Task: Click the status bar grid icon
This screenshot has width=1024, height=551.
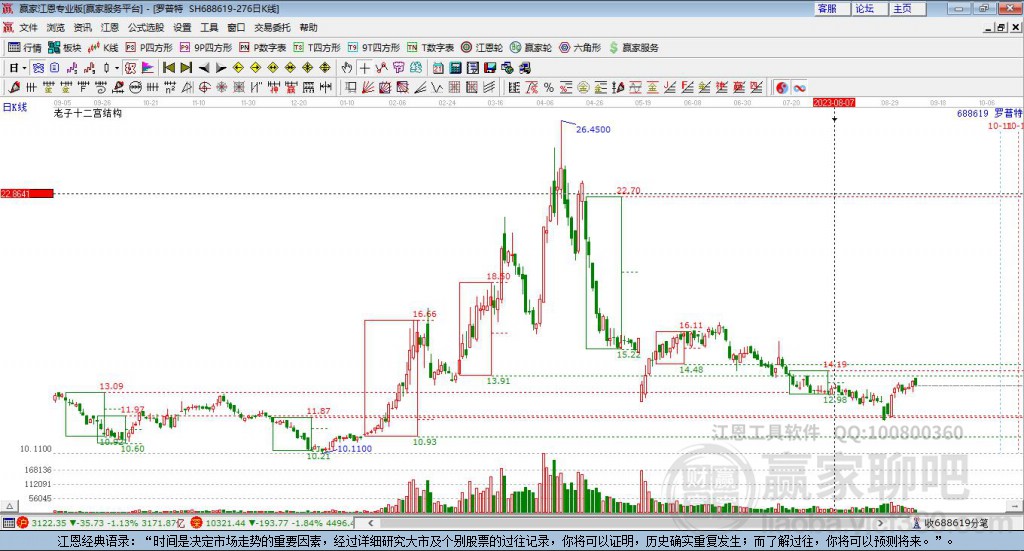Action: pyautogui.click(x=8, y=523)
